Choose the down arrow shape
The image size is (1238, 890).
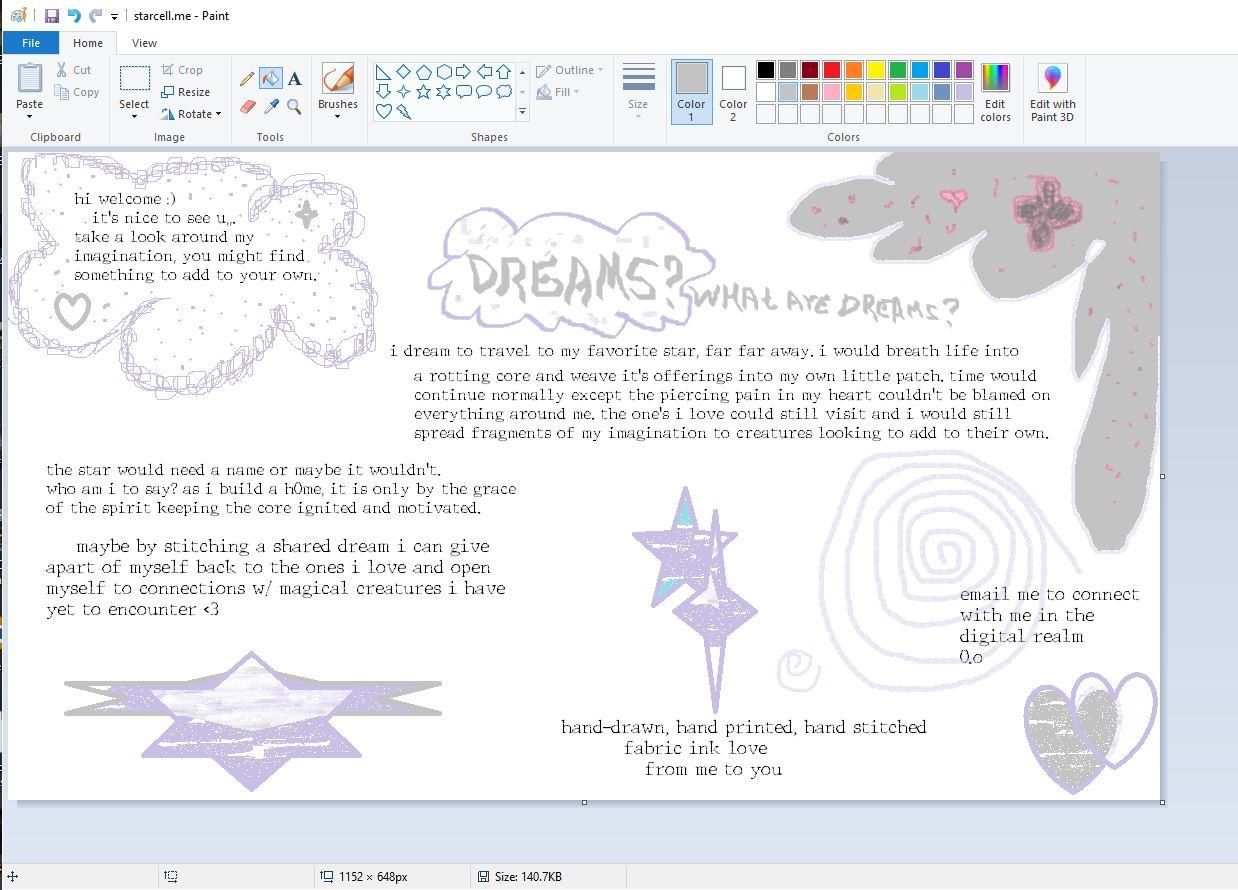click(x=383, y=92)
